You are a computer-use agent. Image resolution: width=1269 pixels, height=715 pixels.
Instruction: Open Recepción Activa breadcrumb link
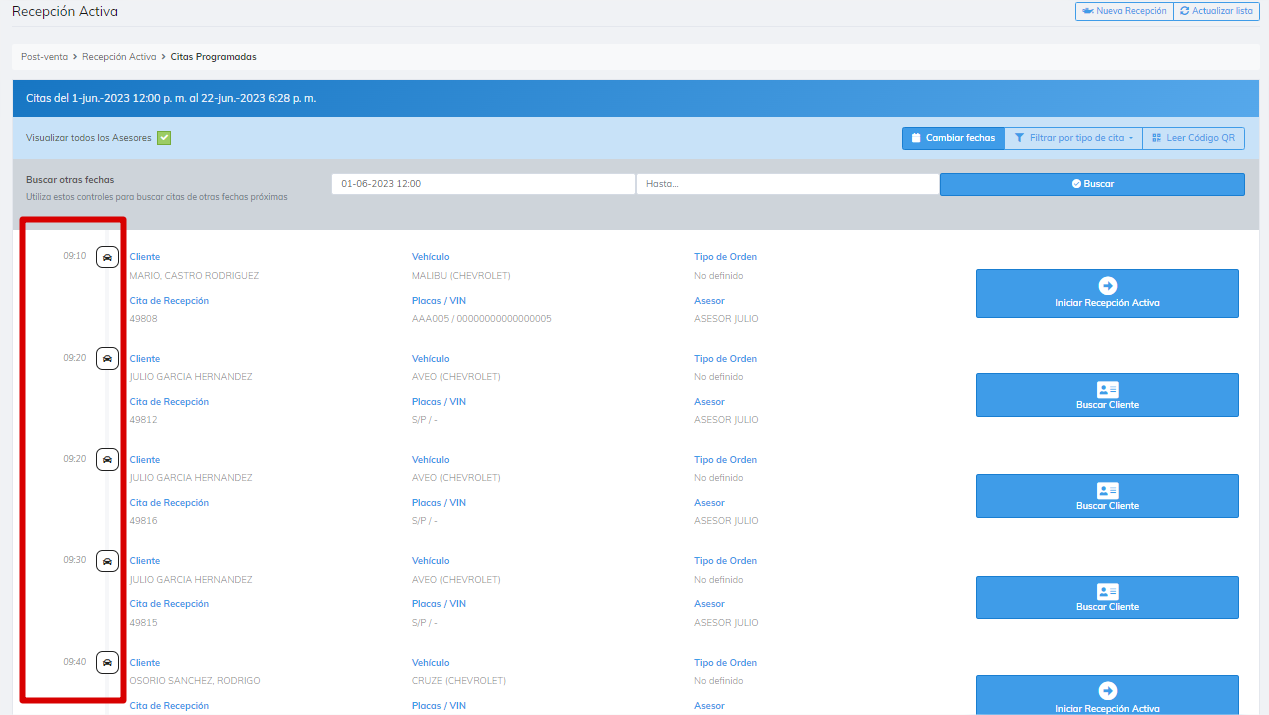point(119,57)
